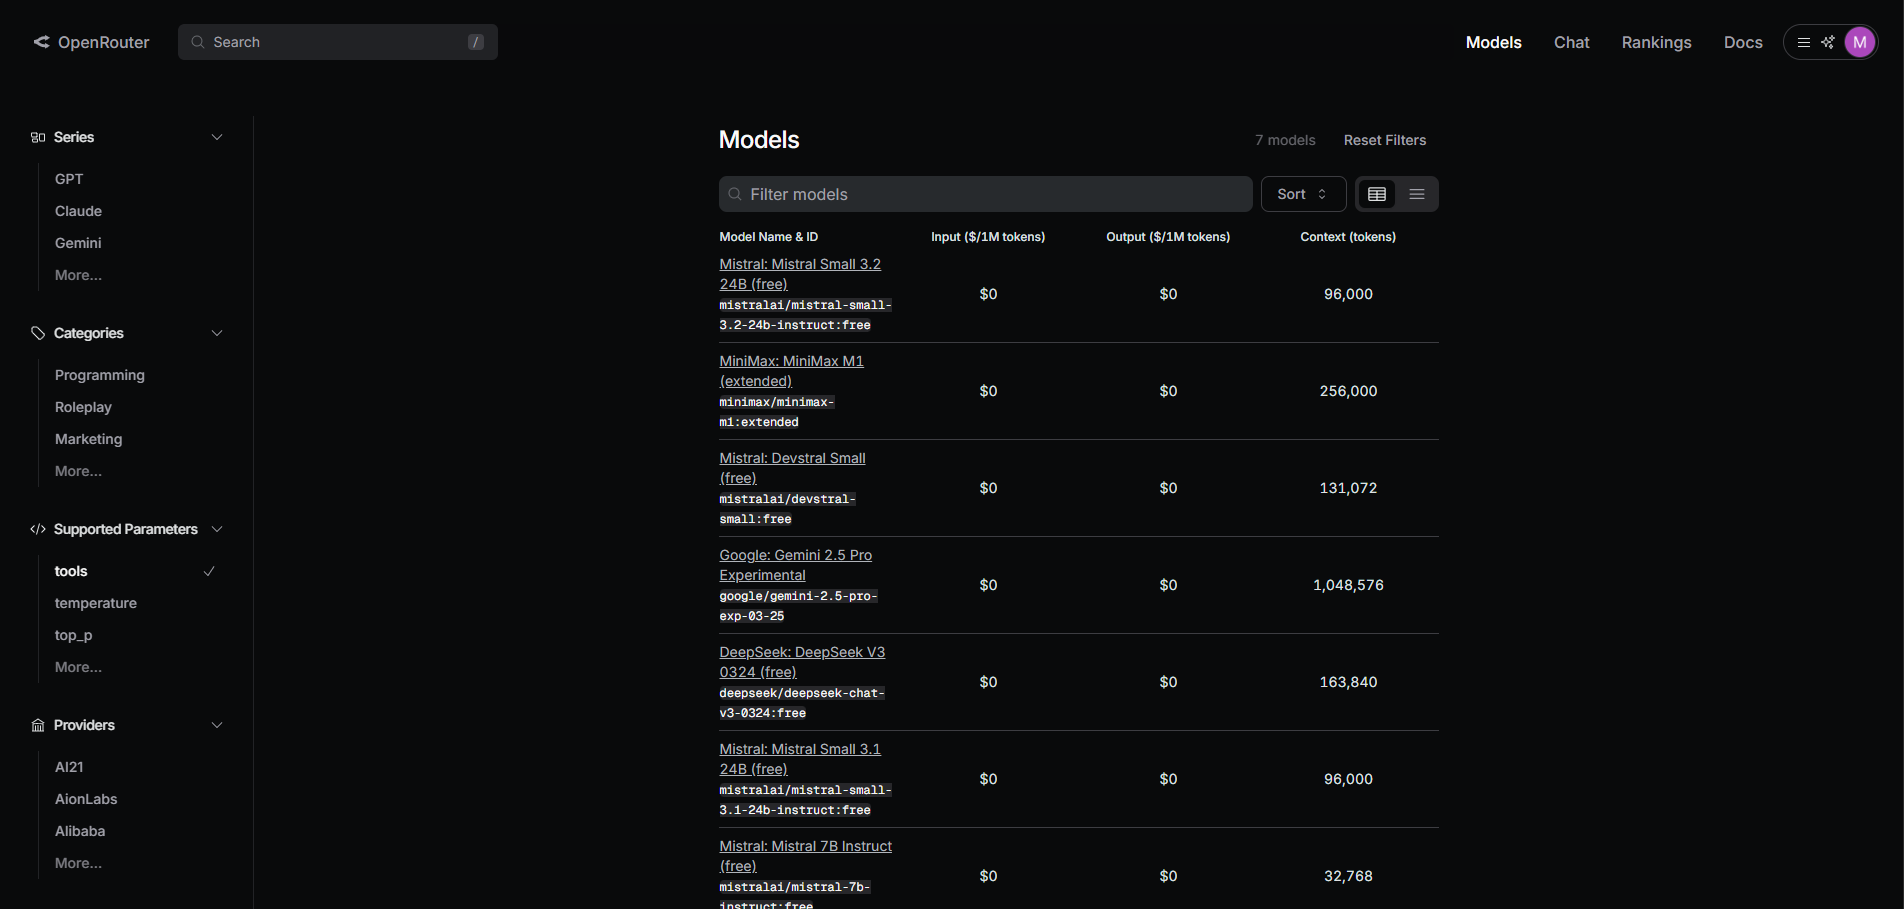
Task: Click the Filter models input field
Action: [x=985, y=194]
